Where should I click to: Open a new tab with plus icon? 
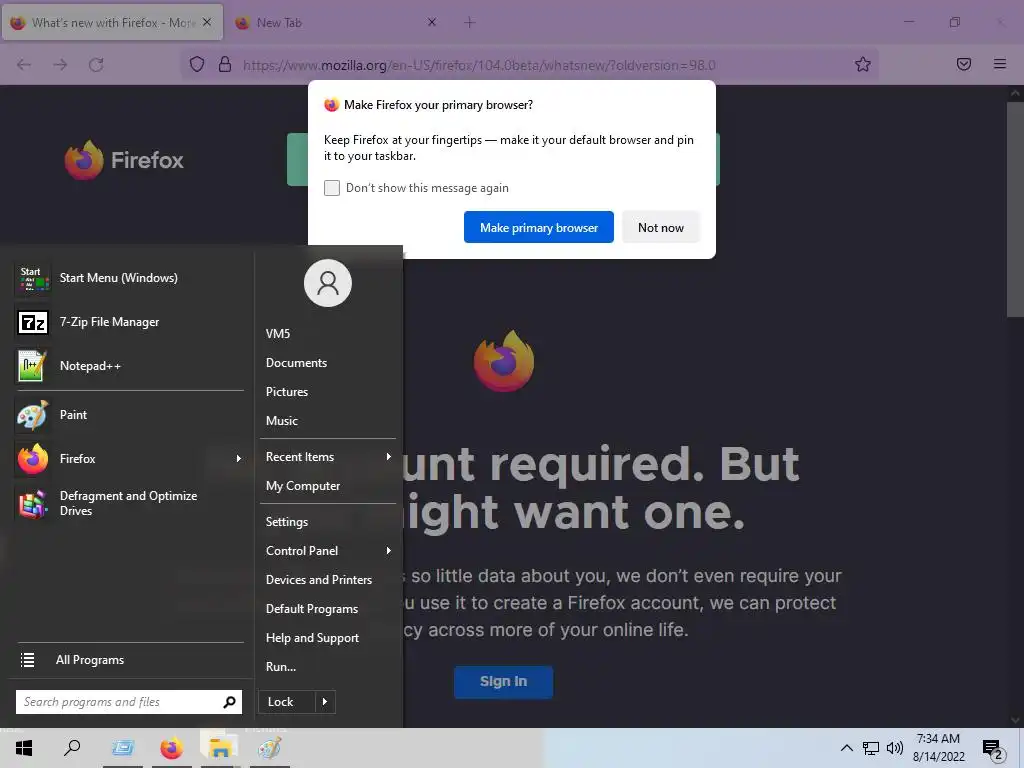(470, 23)
